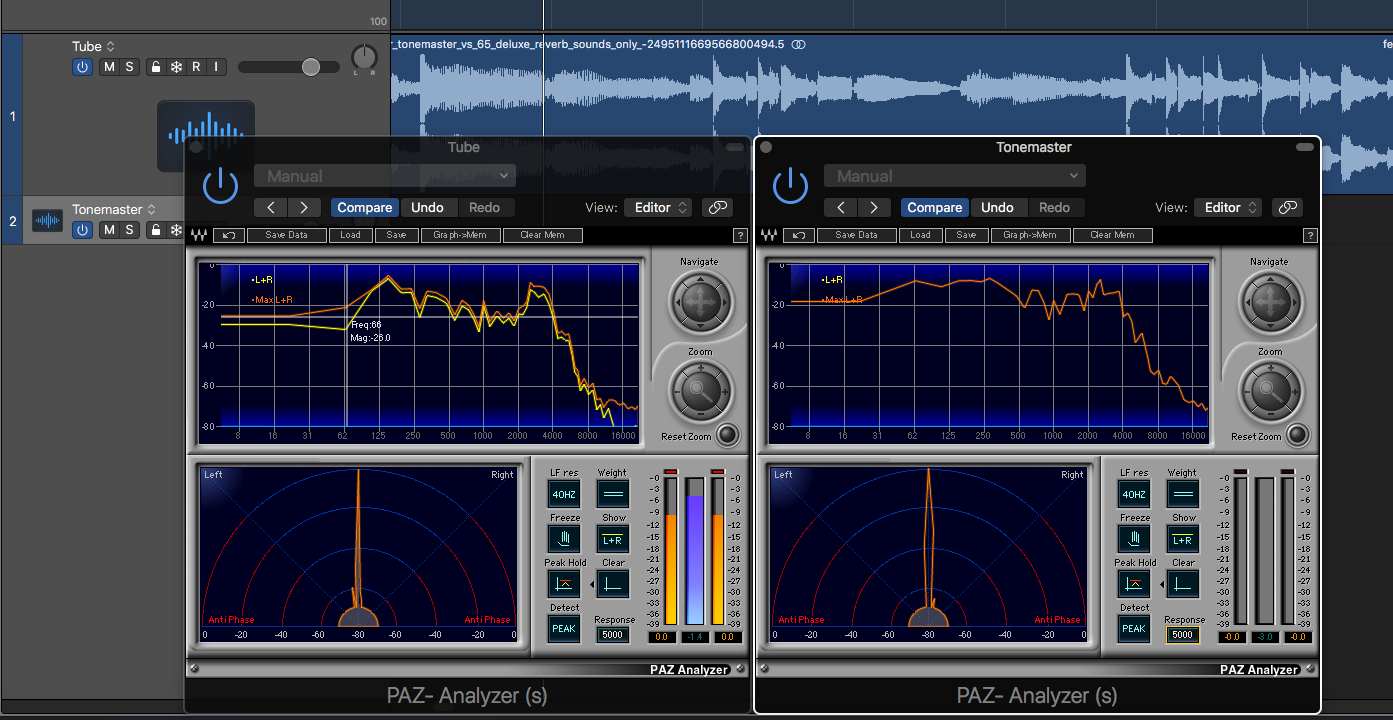Toggle input monitoring on Tube track
This screenshot has height=720, width=1393.
pos(216,67)
